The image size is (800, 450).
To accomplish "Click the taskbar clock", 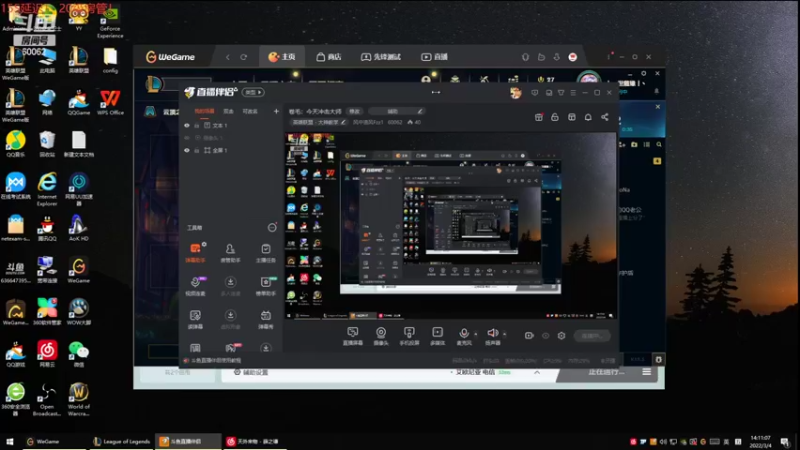I will coord(760,442).
